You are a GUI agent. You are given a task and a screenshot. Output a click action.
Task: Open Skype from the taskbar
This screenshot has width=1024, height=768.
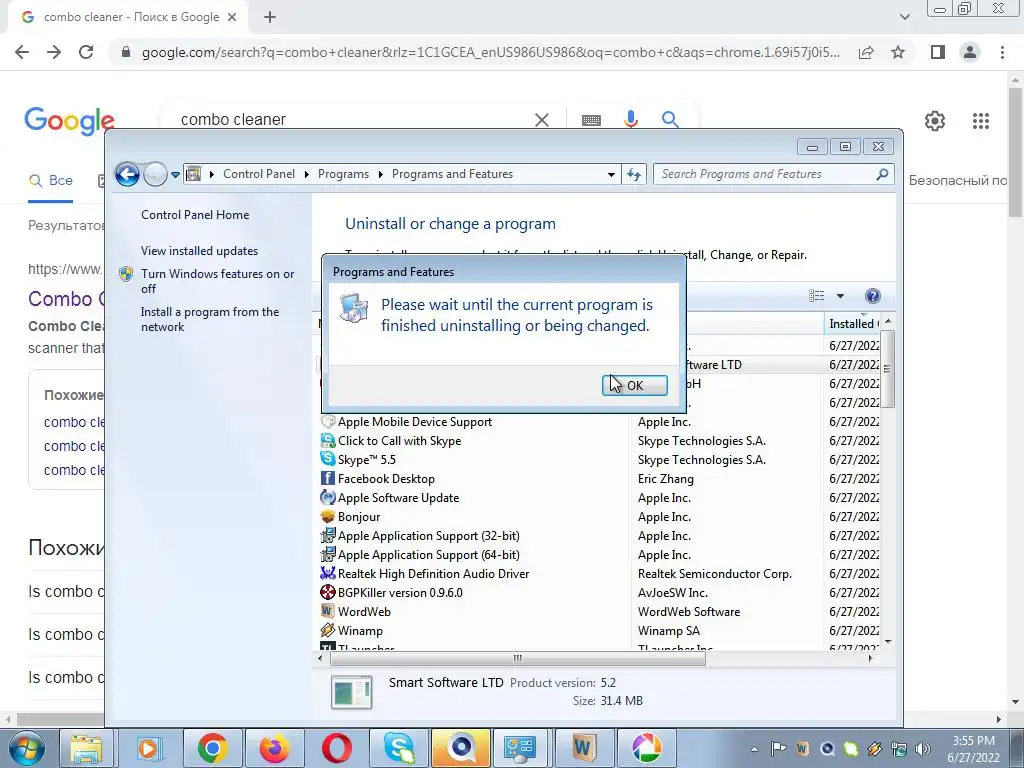click(398, 748)
